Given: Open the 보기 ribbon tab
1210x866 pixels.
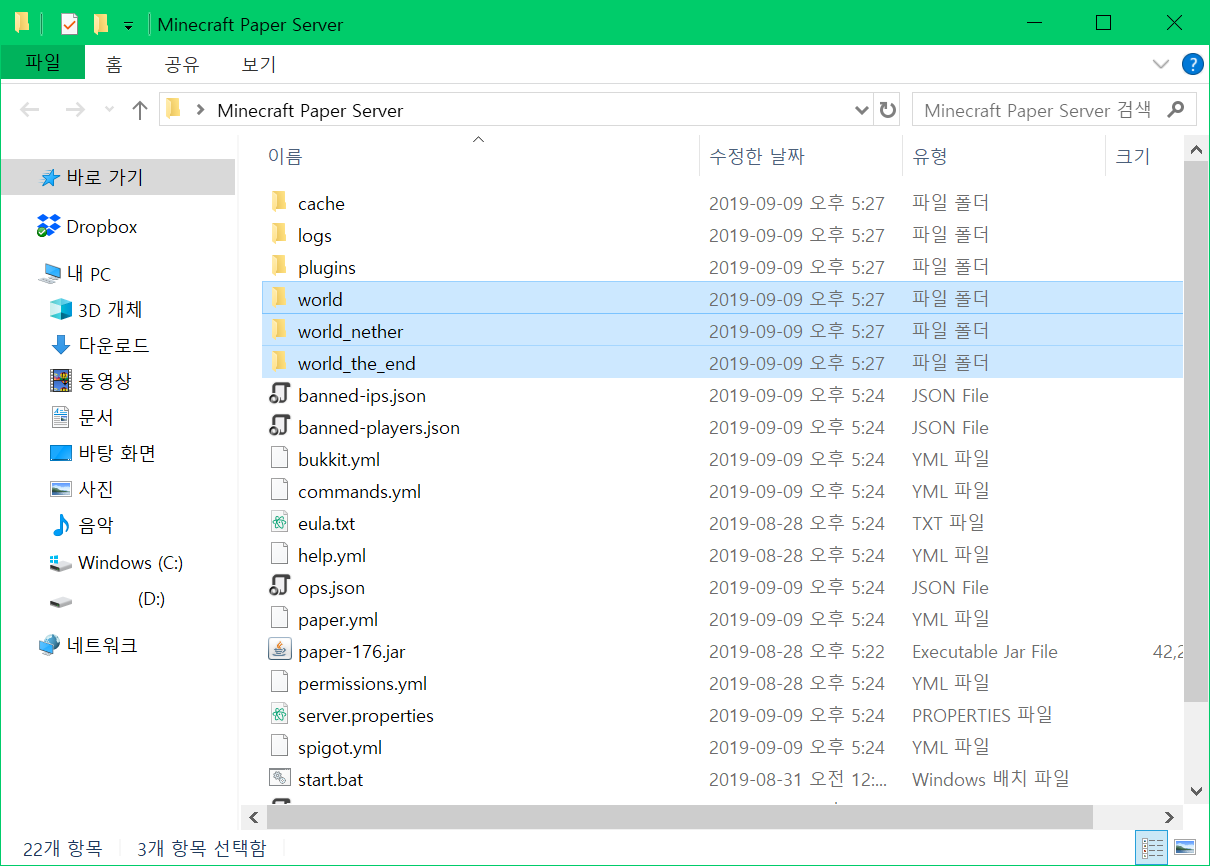Looking at the screenshot, I should pos(258,65).
